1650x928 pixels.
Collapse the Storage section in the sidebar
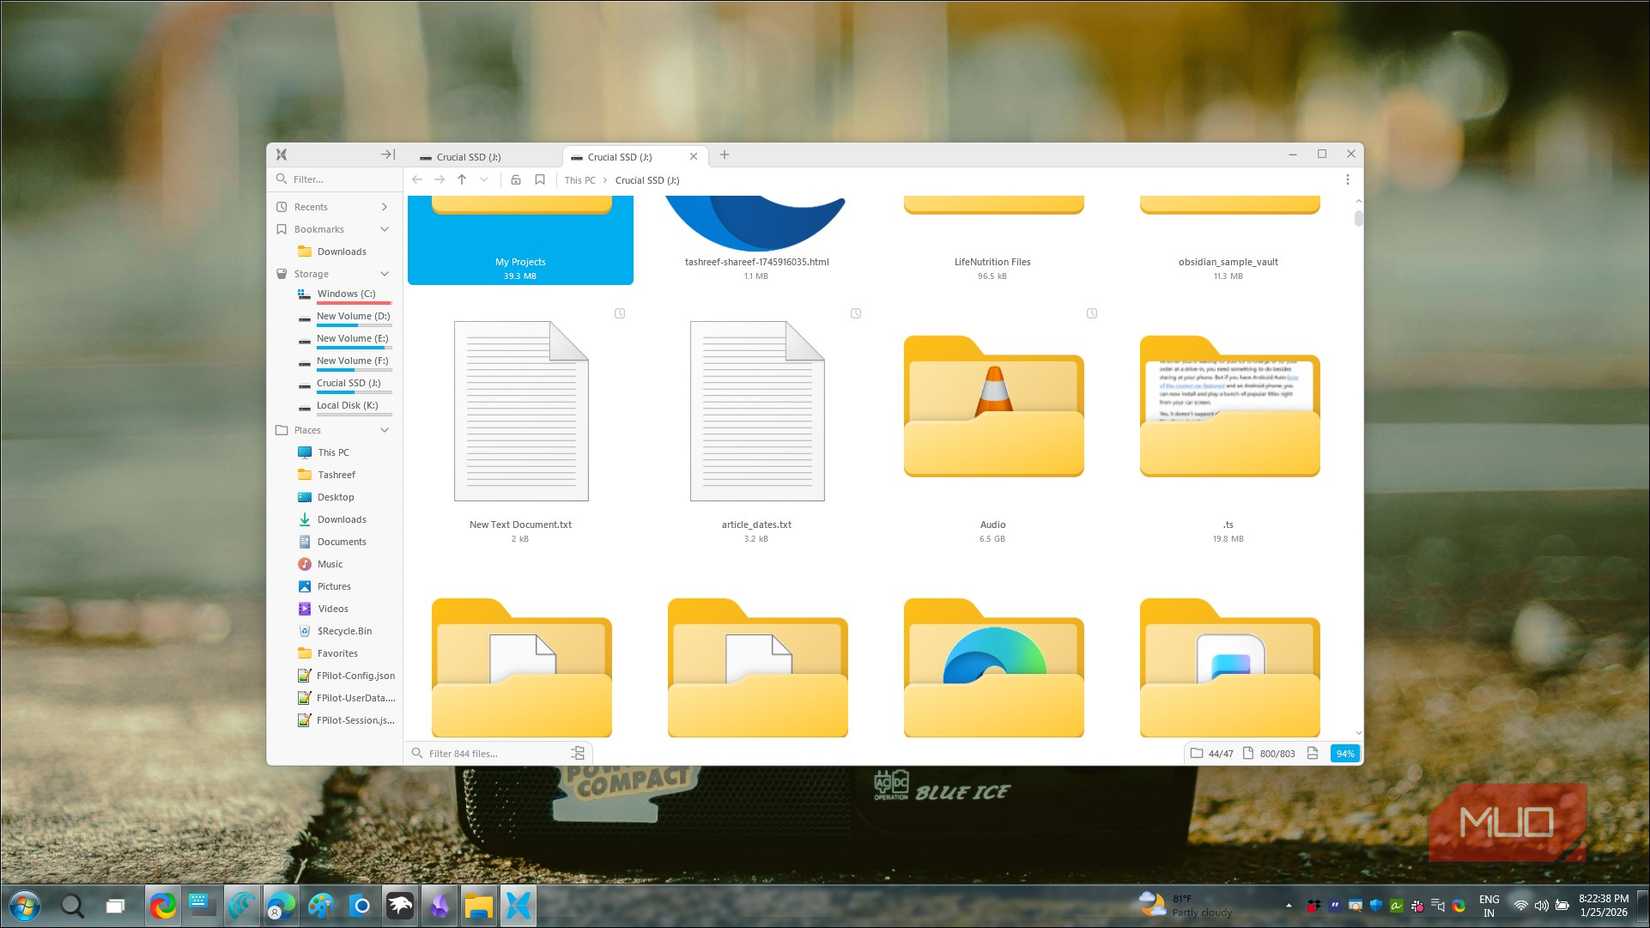coord(385,274)
